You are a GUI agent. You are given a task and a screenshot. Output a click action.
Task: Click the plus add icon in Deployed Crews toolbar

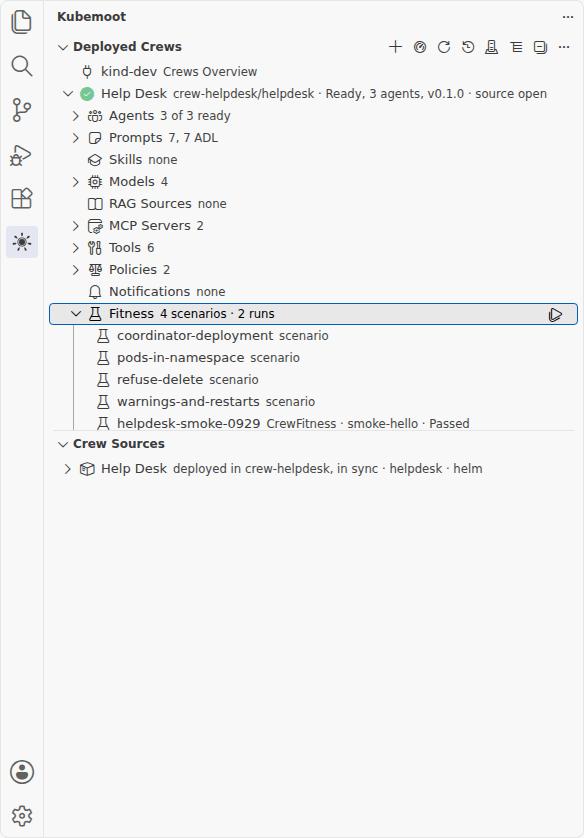[395, 47]
